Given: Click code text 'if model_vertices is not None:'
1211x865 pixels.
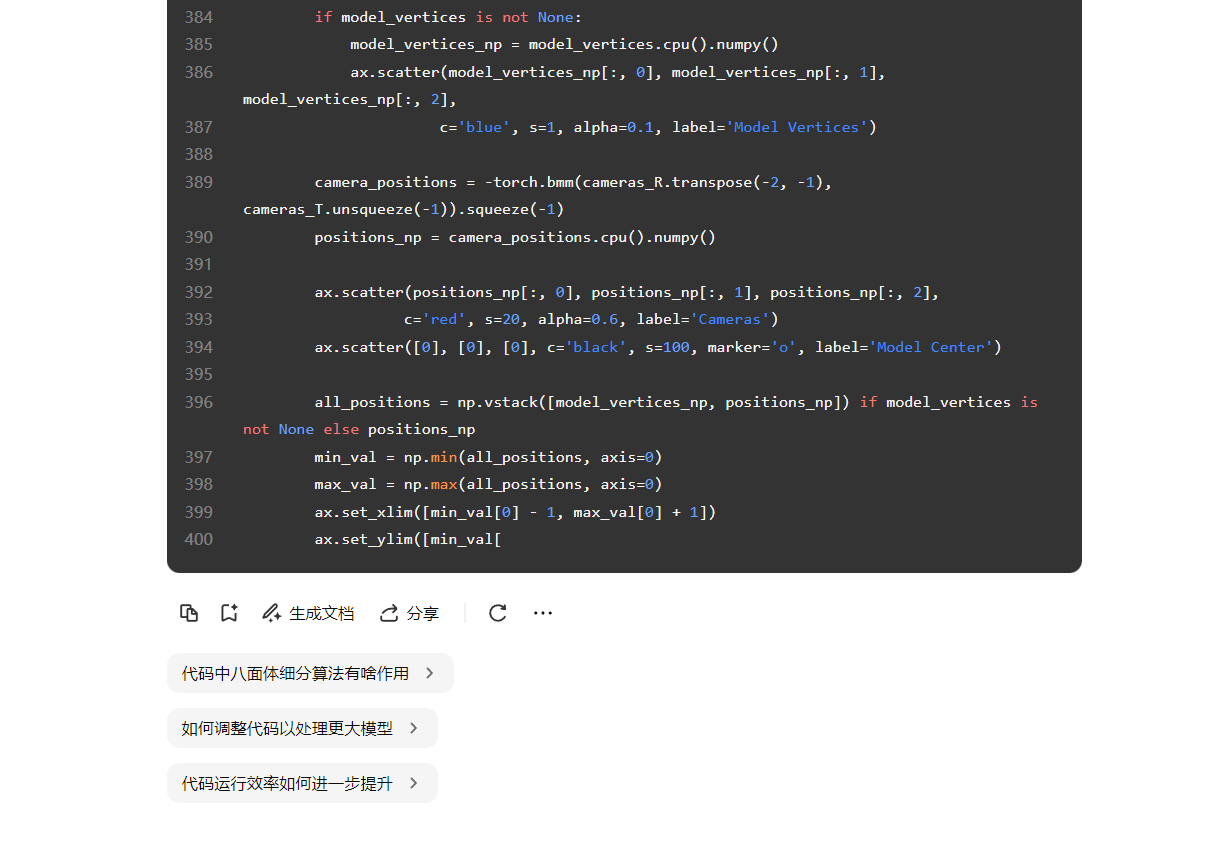Looking at the screenshot, I should point(448,17).
